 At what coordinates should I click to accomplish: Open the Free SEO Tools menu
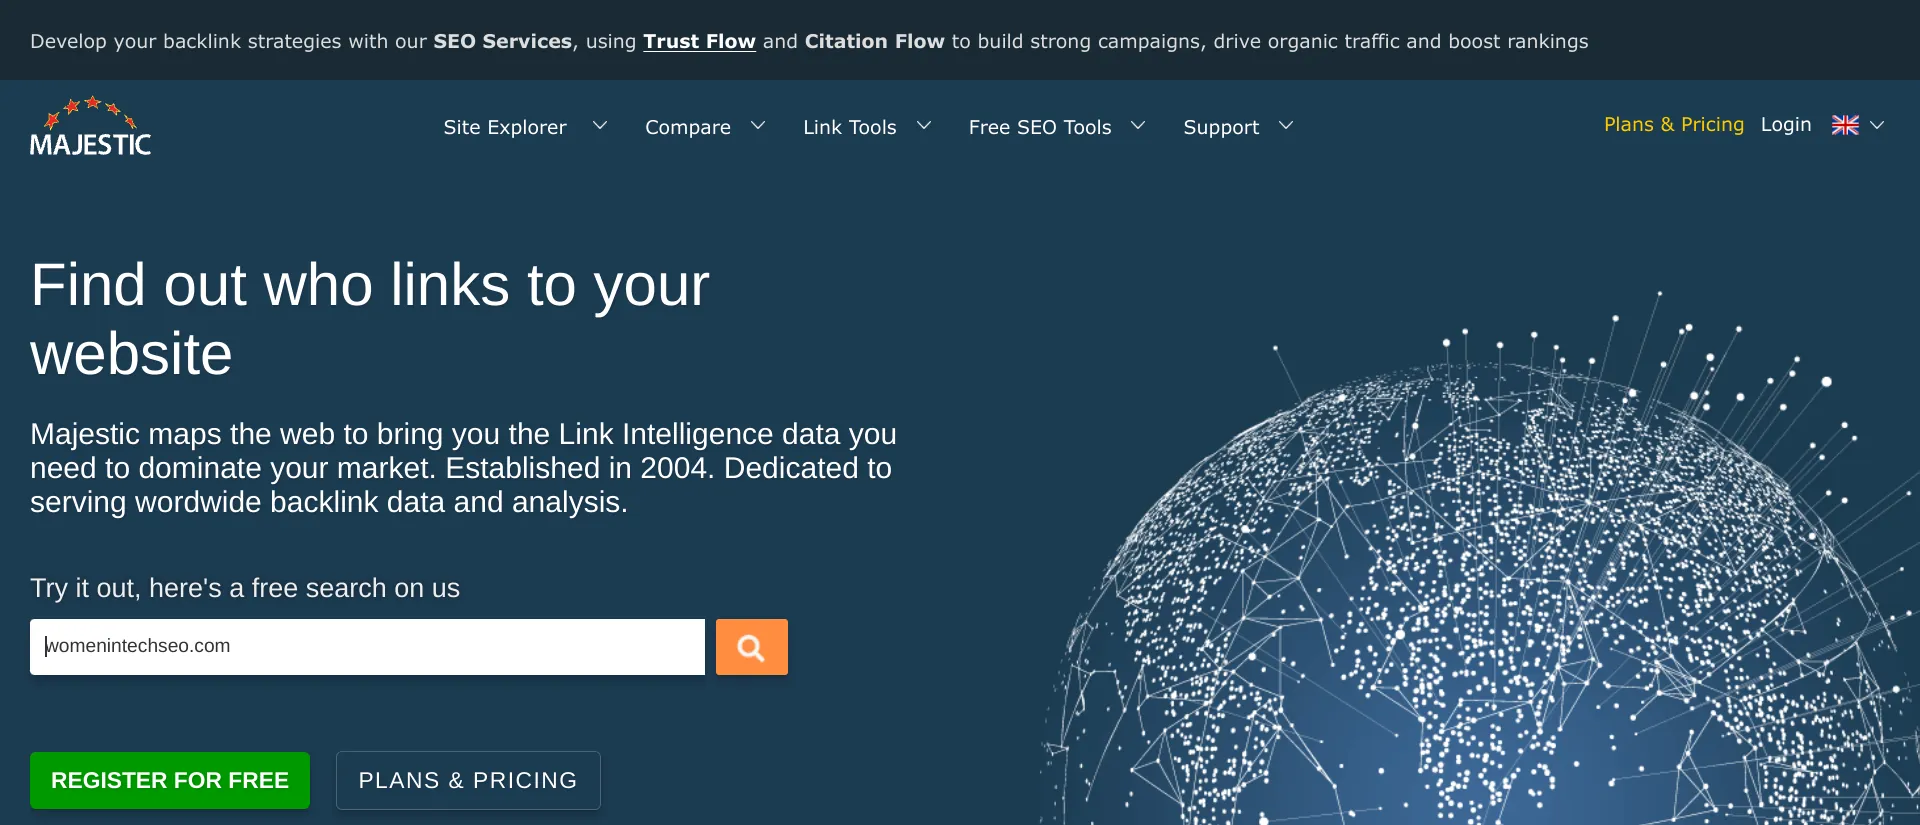coord(1040,127)
